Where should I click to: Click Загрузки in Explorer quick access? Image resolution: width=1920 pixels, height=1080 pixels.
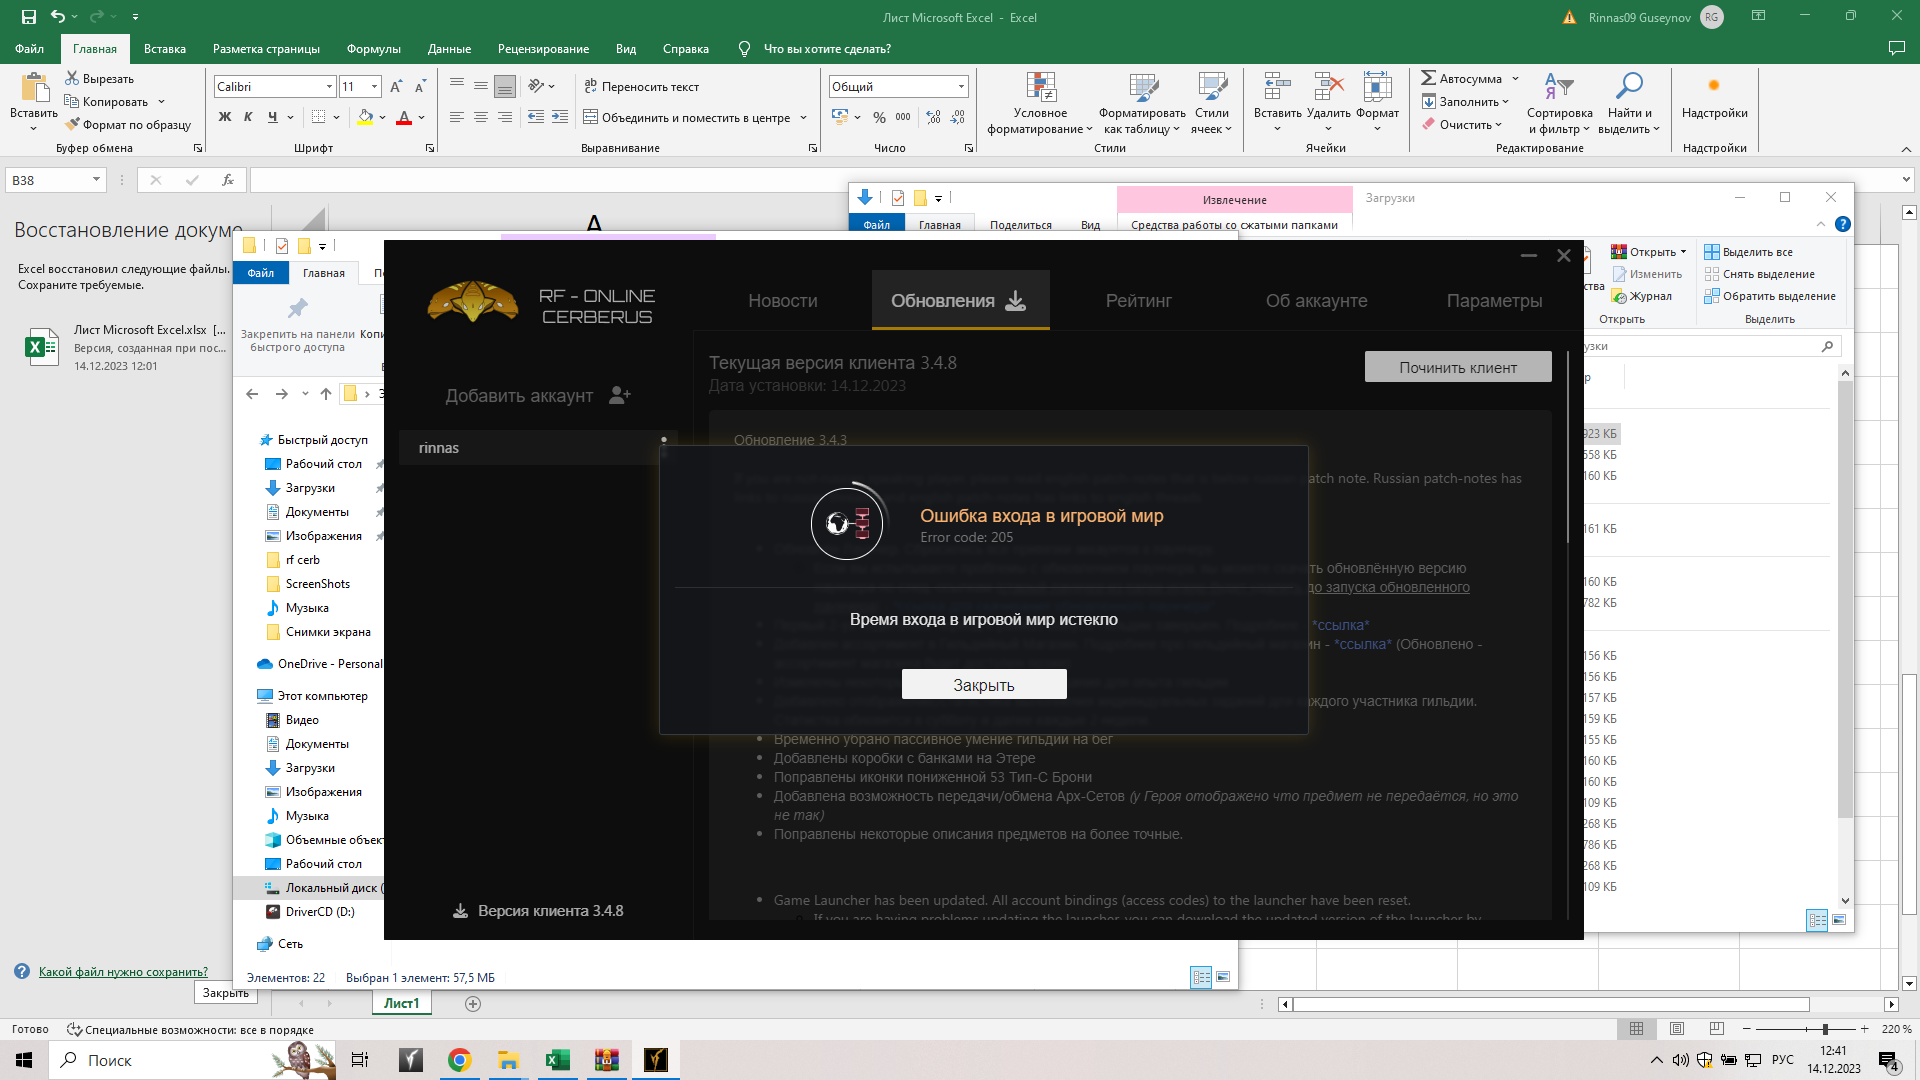(310, 488)
